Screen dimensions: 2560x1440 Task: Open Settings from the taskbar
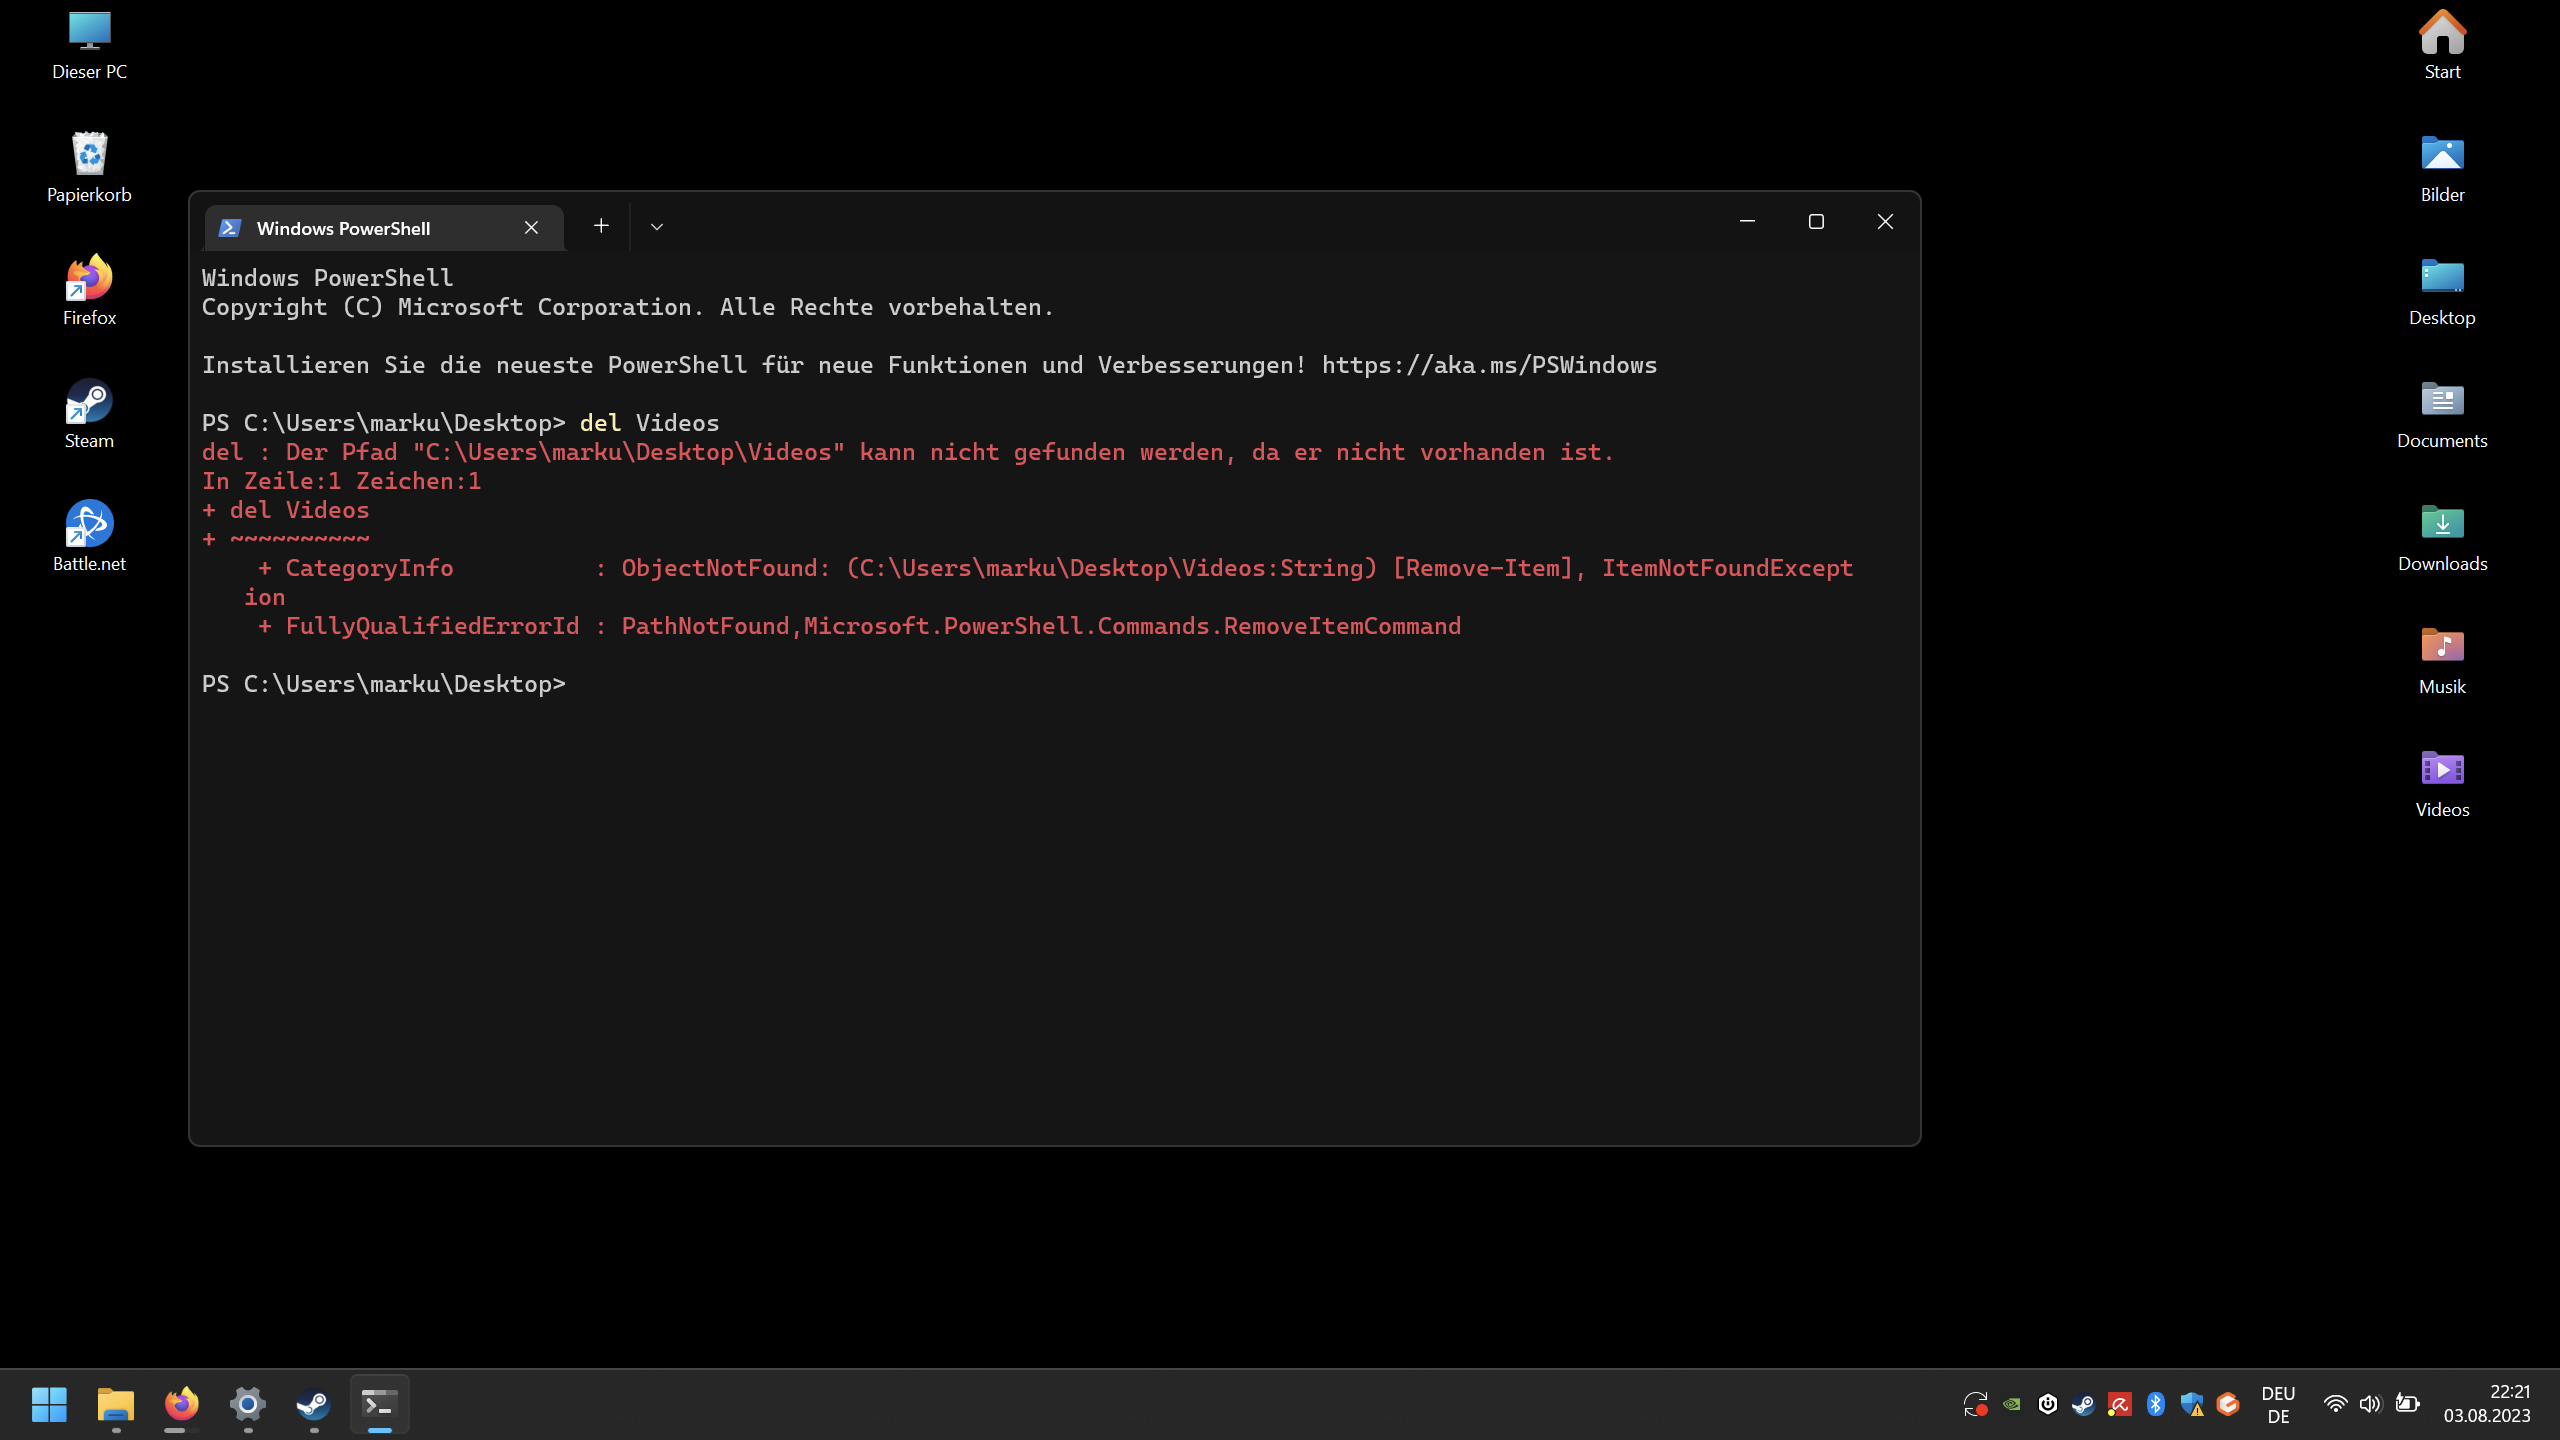coord(247,1404)
